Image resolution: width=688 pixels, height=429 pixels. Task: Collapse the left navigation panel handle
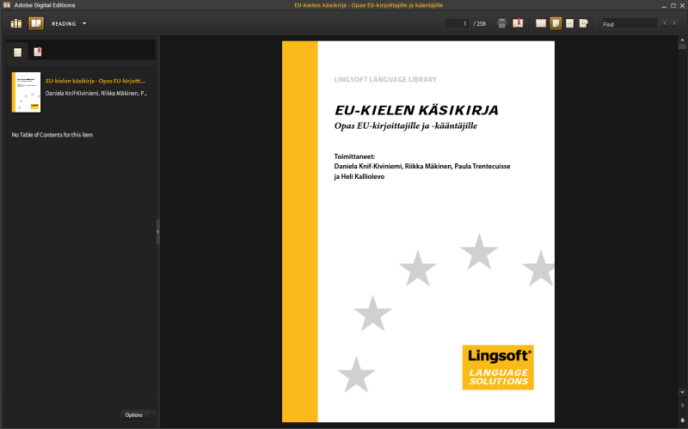pyautogui.click(x=158, y=232)
